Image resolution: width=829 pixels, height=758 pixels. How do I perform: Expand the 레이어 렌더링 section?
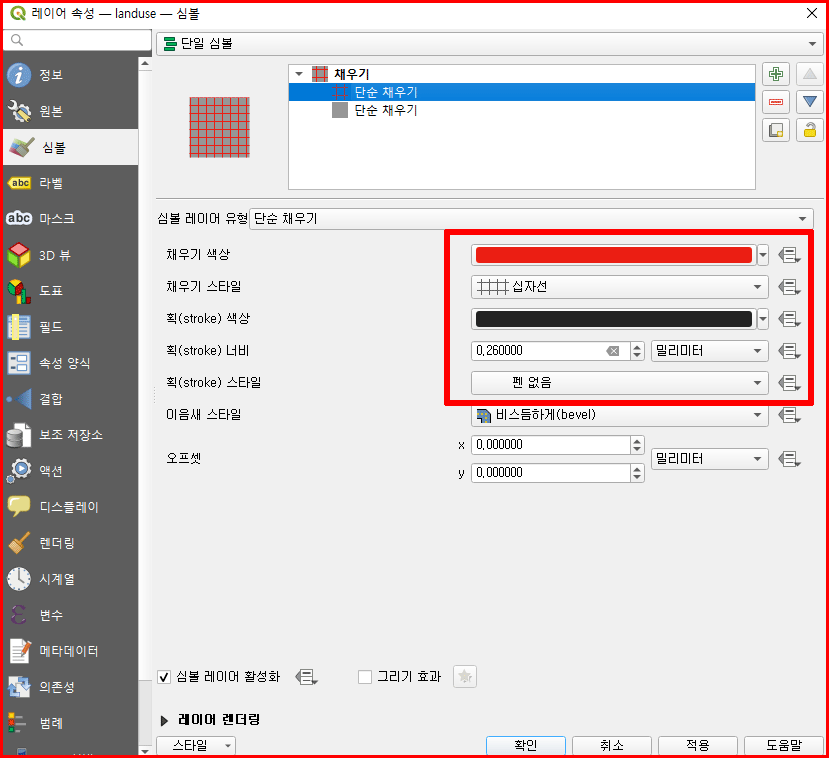click(x=164, y=720)
